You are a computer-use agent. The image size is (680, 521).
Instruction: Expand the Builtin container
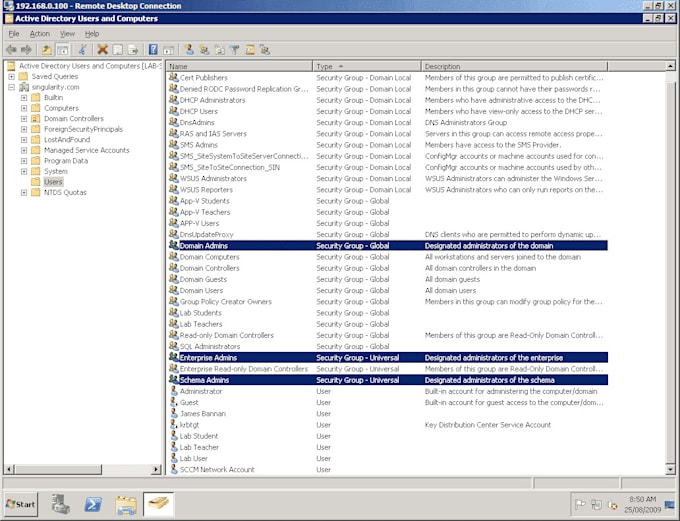[x=24, y=98]
